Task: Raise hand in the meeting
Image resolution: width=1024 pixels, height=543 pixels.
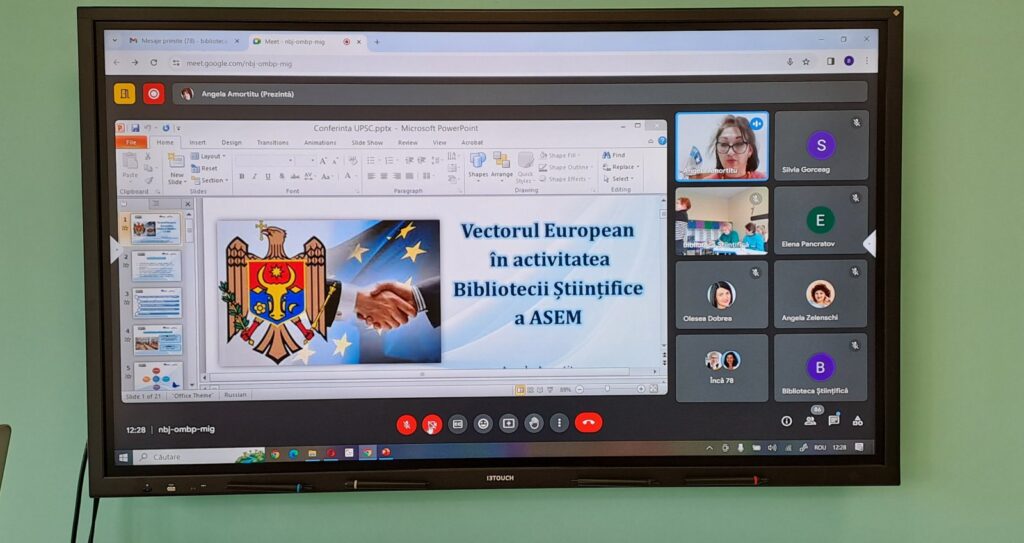Action: [x=534, y=424]
